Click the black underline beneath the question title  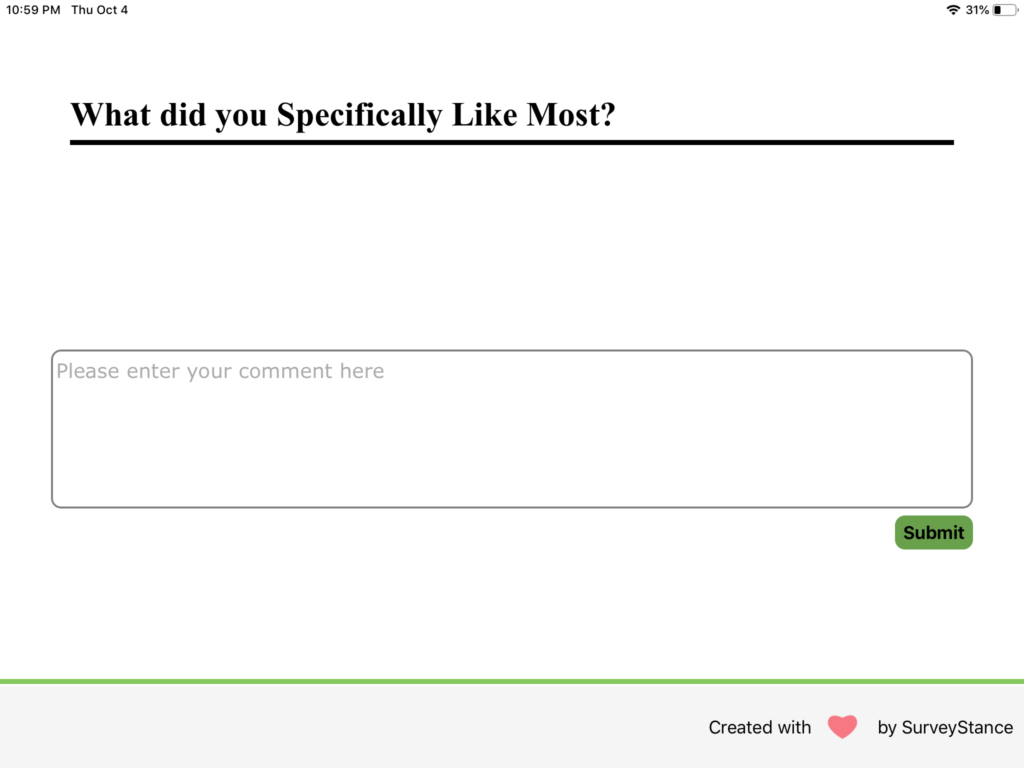[511, 142]
